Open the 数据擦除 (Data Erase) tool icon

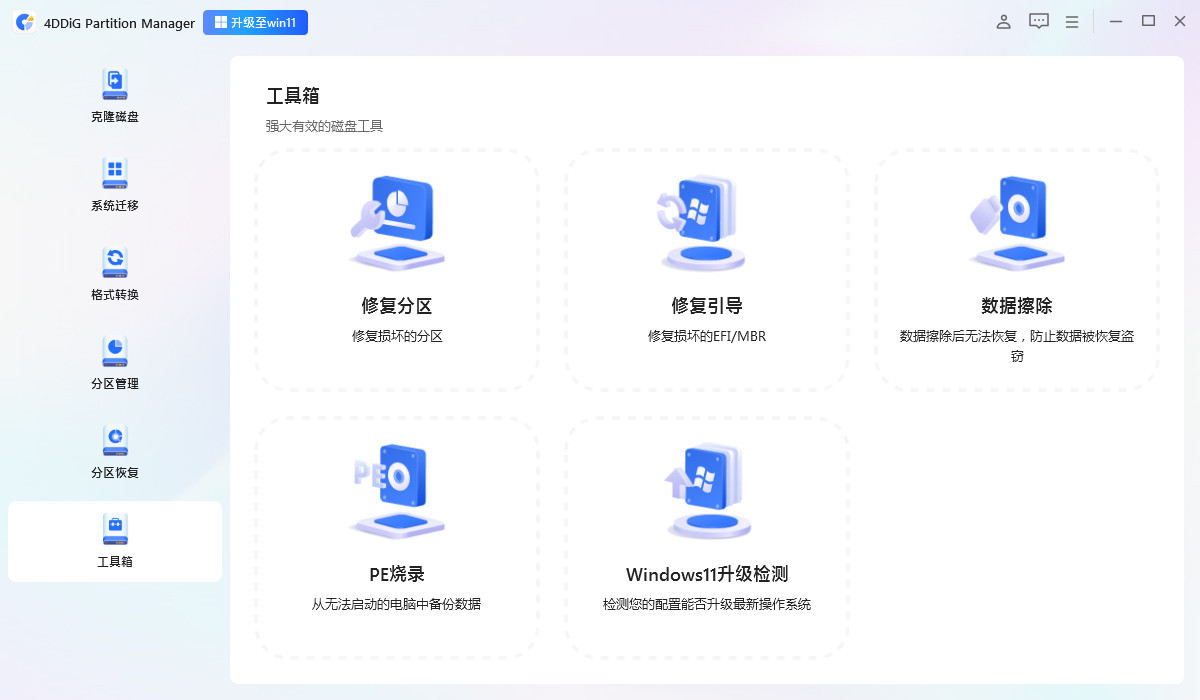click(1016, 222)
